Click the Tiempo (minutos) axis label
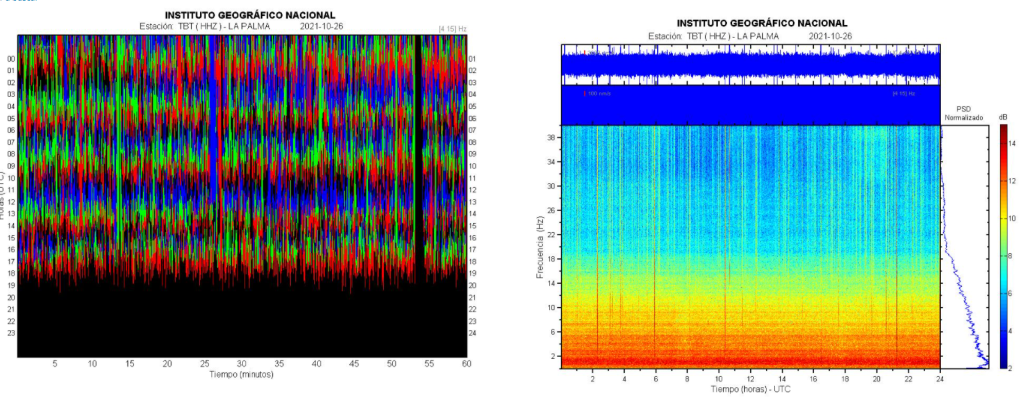Viewport: 1023px width, 405px height. (x=241, y=375)
